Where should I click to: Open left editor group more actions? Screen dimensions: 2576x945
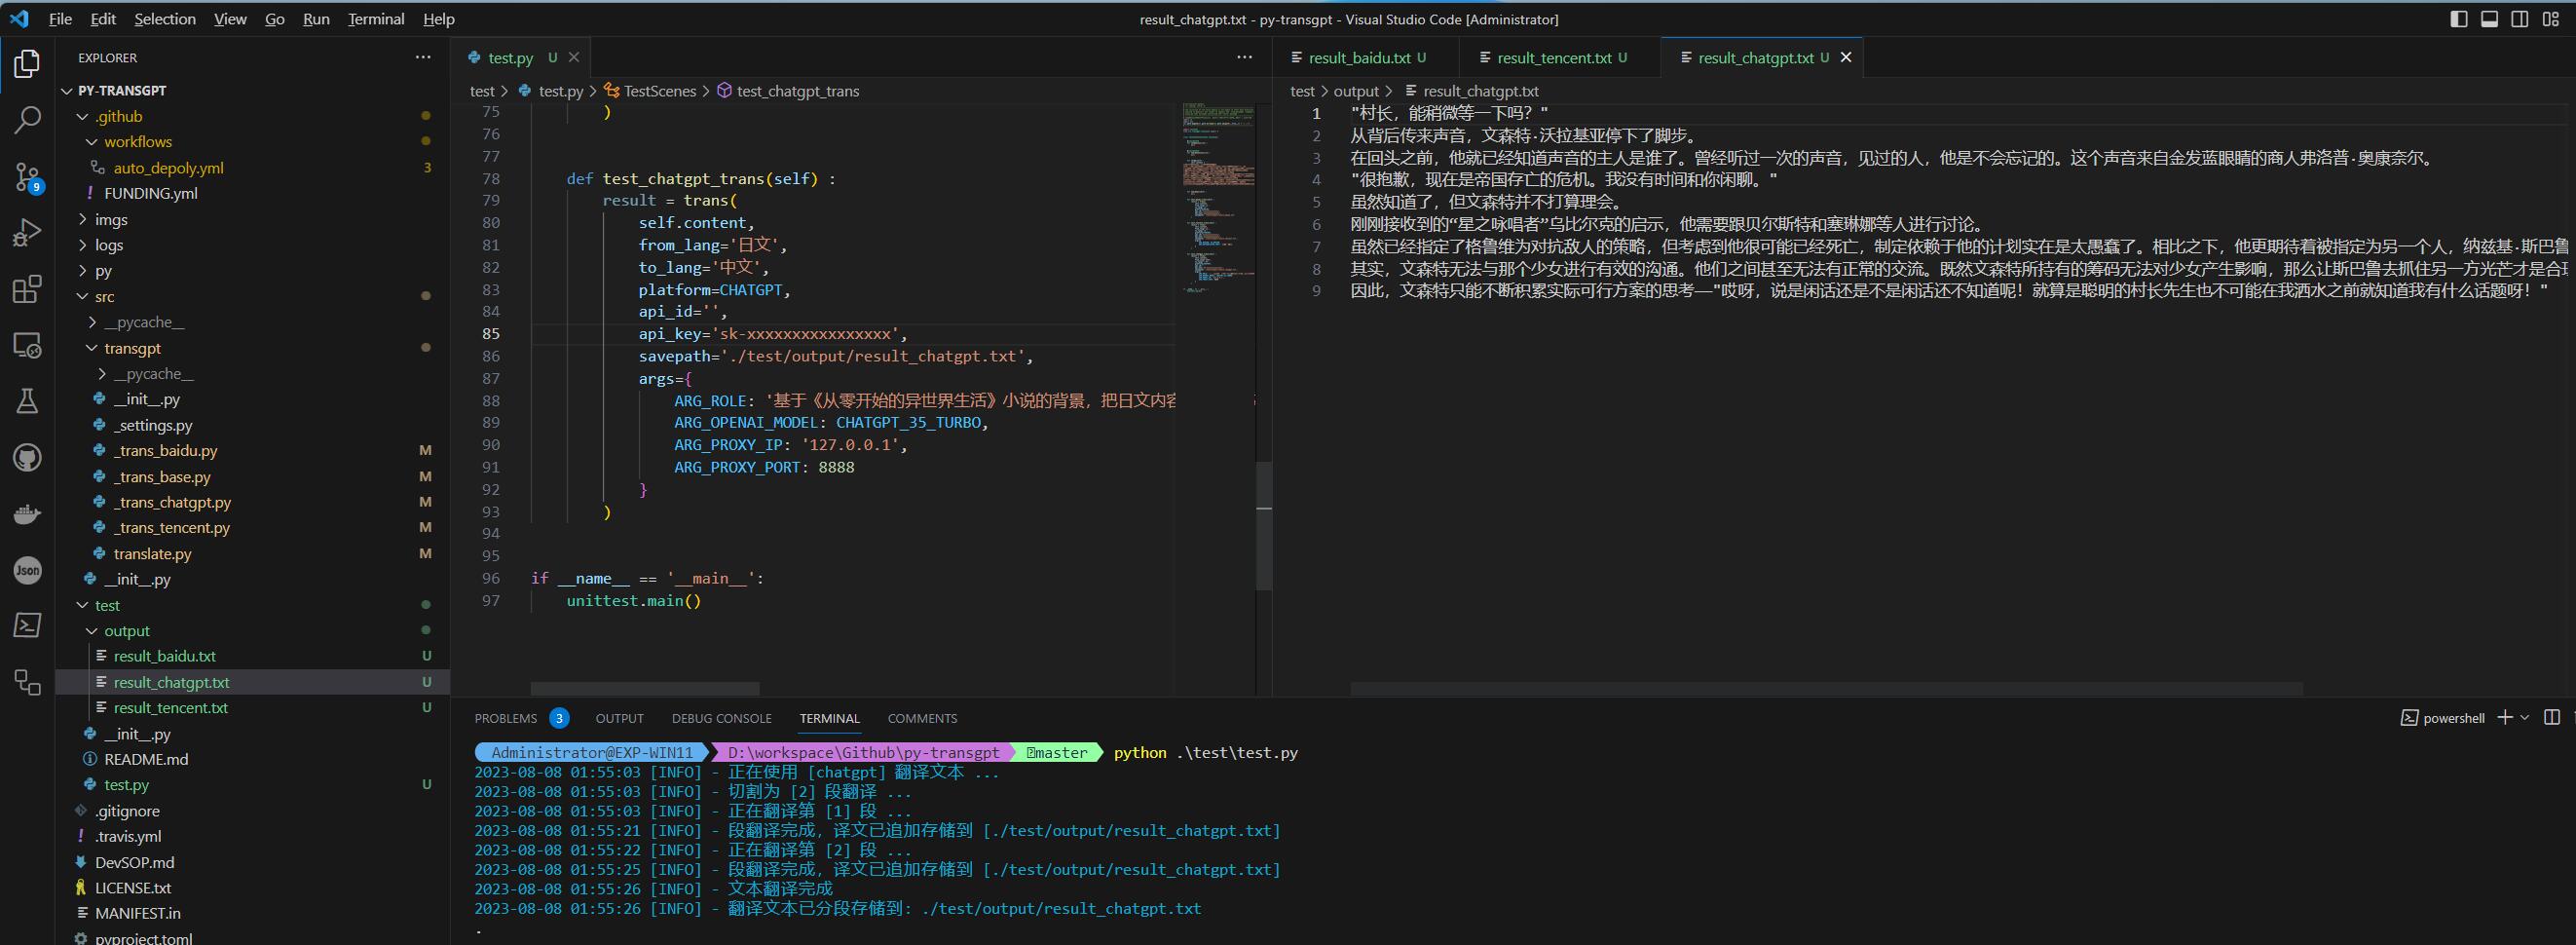click(1244, 58)
